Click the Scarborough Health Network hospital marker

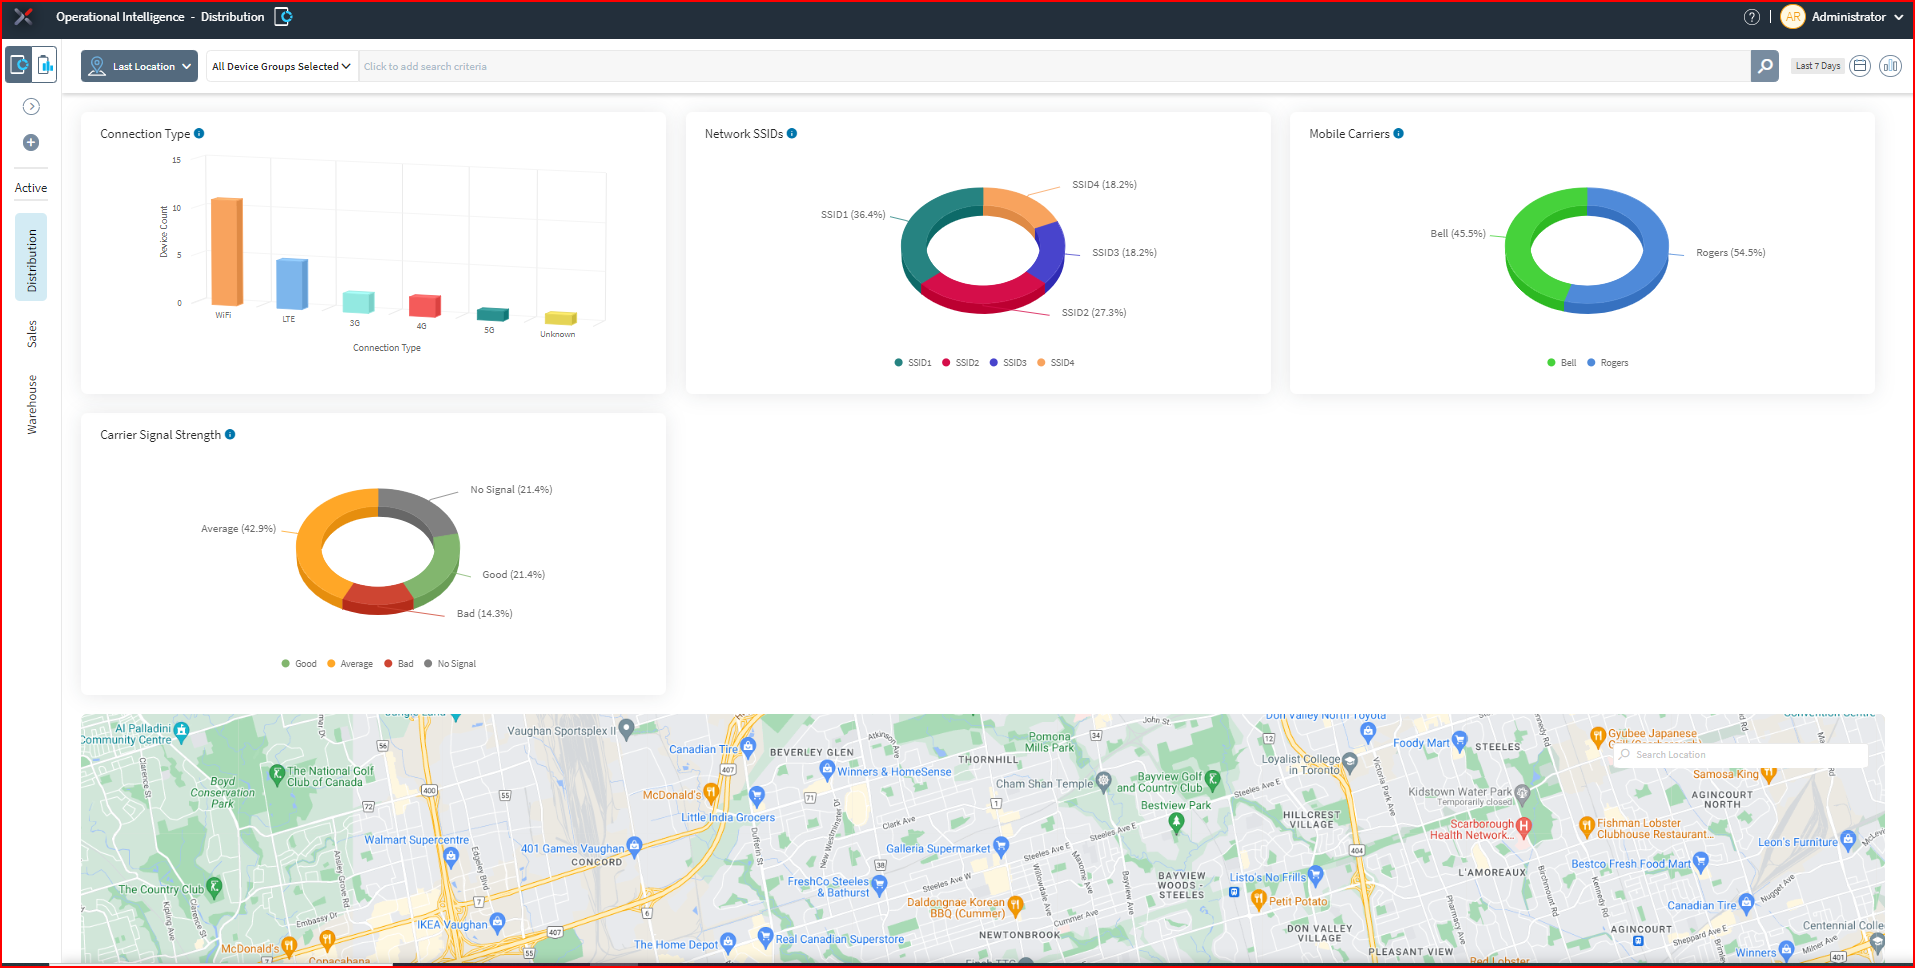point(1523,826)
